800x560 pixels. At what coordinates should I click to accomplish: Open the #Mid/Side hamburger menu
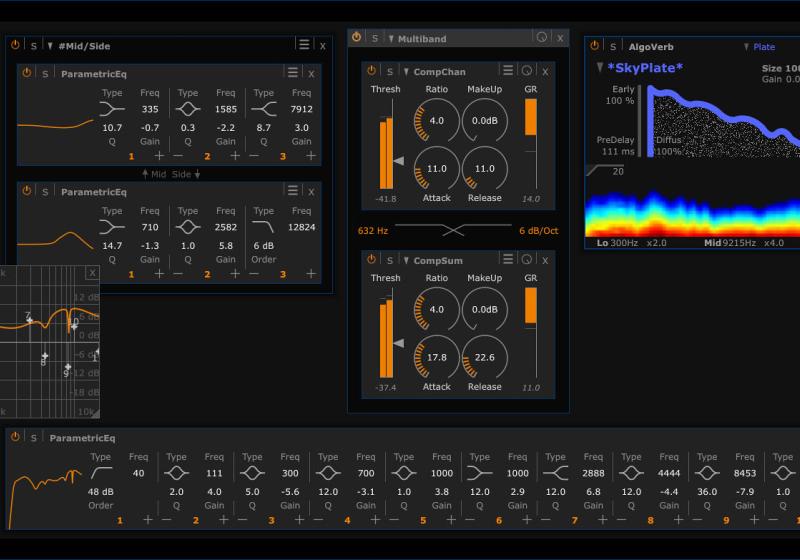pos(304,44)
